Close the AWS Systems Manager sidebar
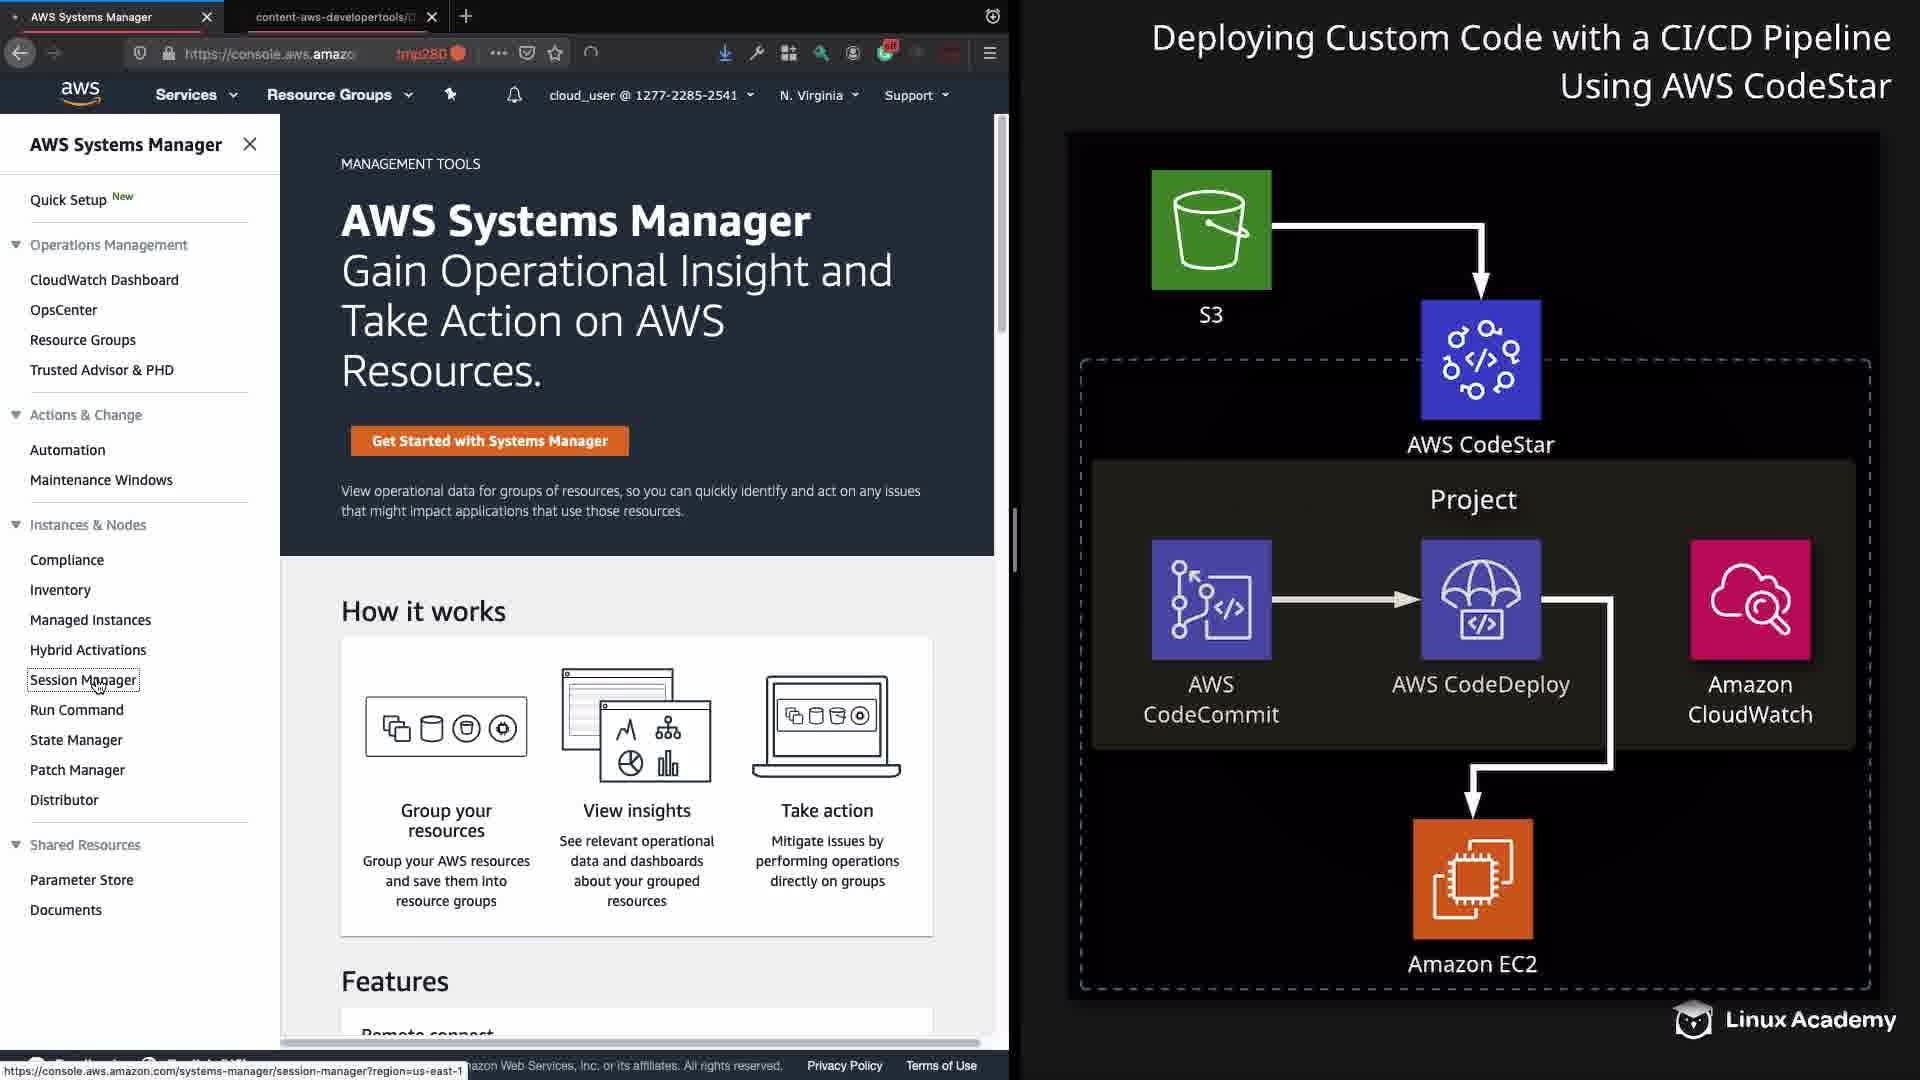Image resolution: width=1920 pixels, height=1080 pixels. [x=250, y=144]
